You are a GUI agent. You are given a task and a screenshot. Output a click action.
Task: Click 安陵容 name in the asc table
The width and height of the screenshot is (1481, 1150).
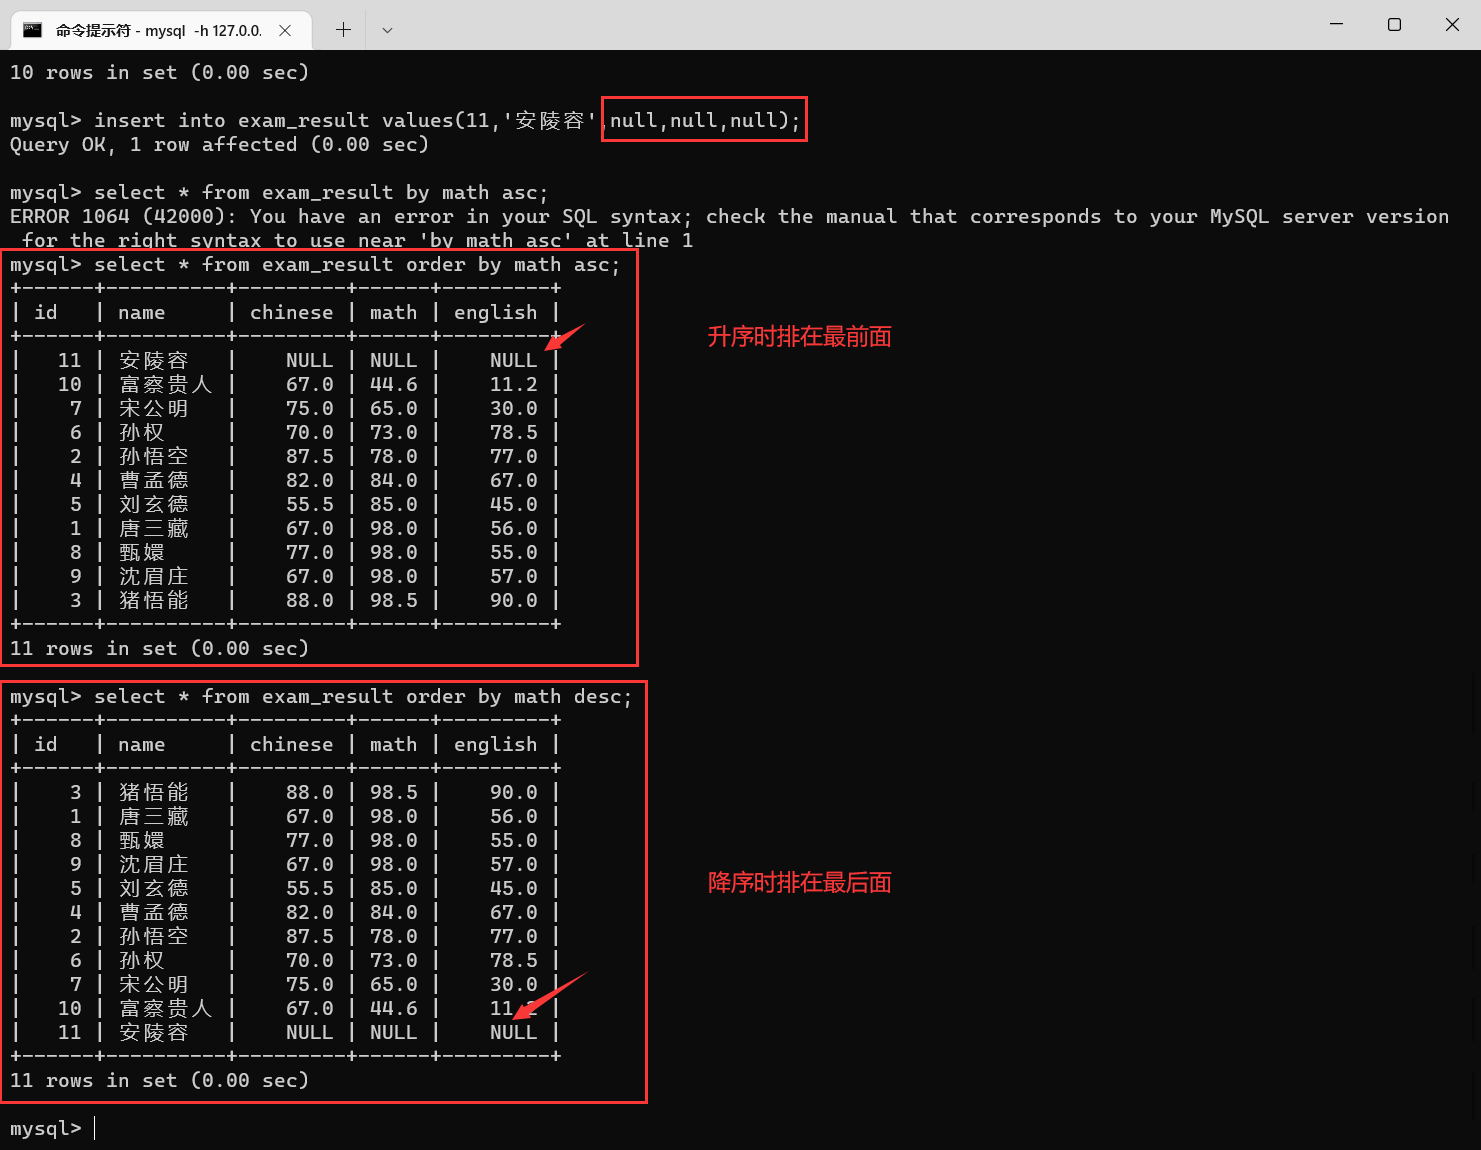pos(153,360)
